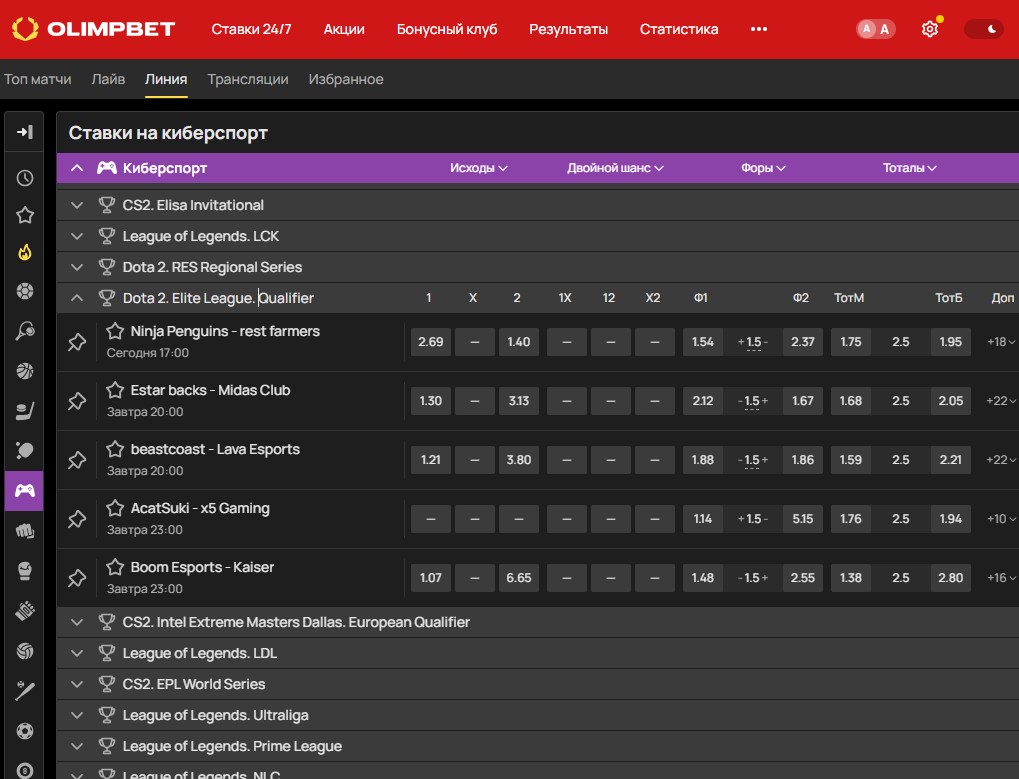Open the beastcoast - Lava Esports match

pyautogui.click(x=215, y=449)
